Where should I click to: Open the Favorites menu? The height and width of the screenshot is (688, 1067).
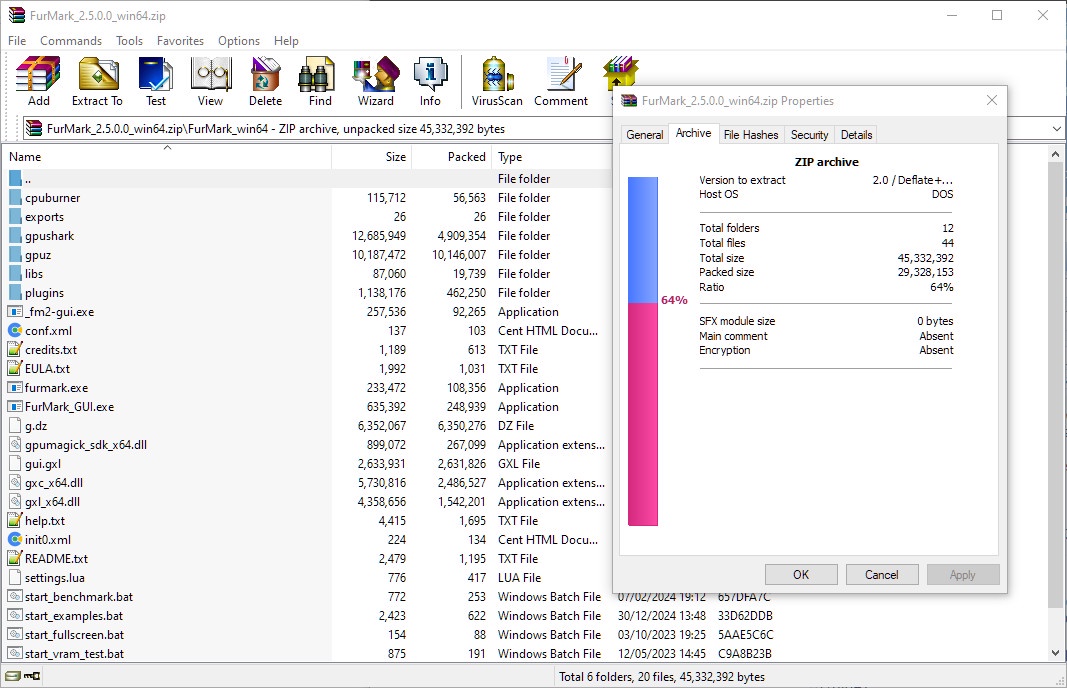tap(180, 41)
